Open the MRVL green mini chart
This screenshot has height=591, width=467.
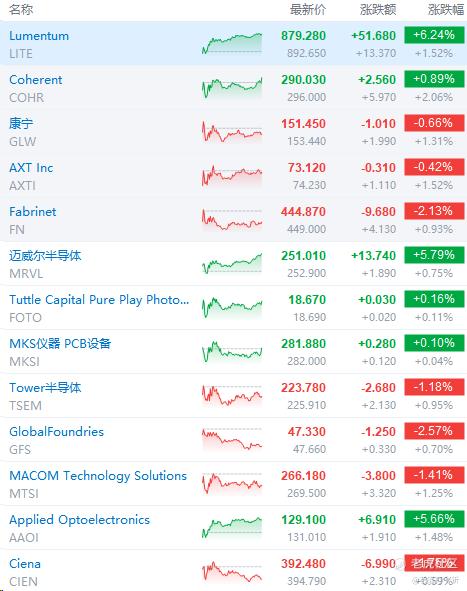click(232, 263)
